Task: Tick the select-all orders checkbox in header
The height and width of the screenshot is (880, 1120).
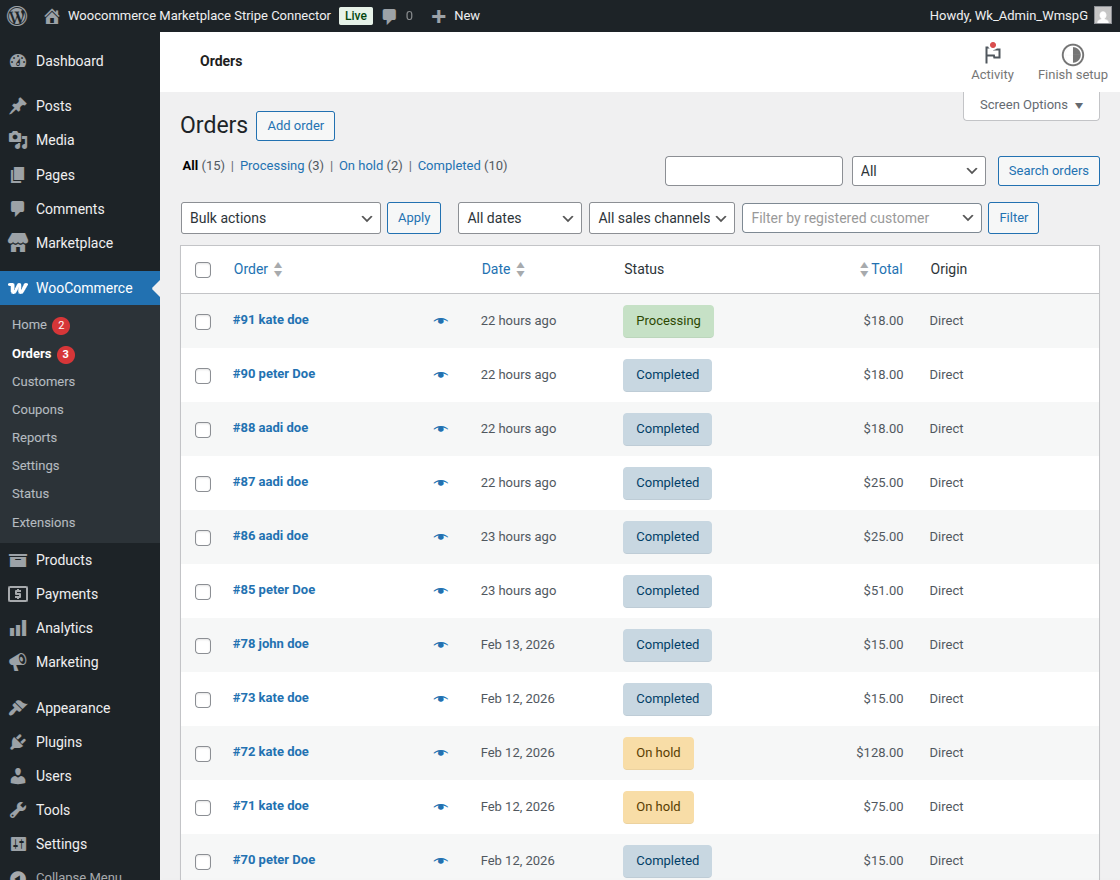Action: pyautogui.click(x=203, y=270)
